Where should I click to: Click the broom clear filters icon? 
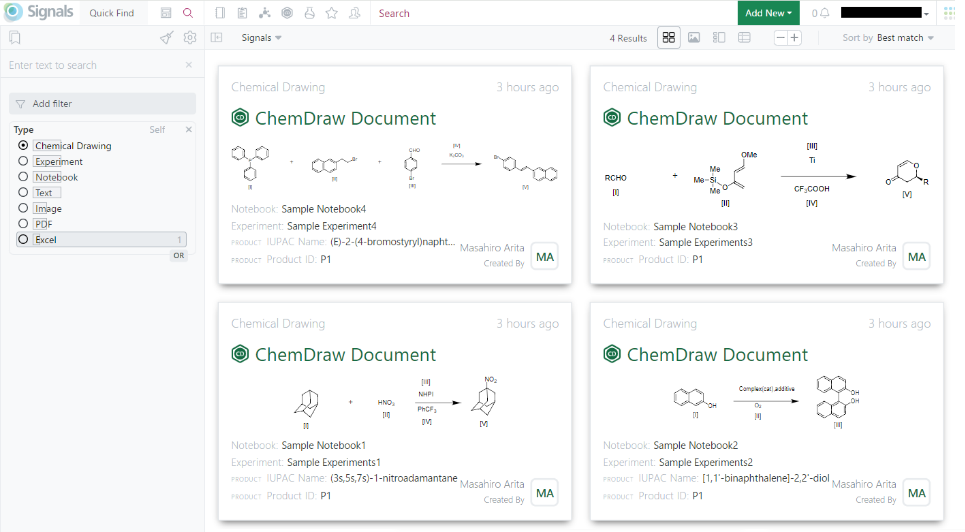[x=166, y=38]
